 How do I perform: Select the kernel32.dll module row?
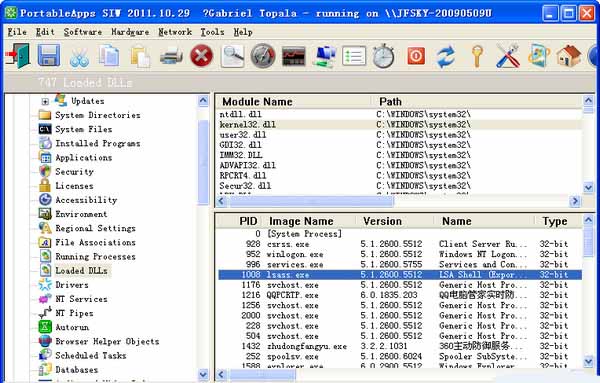399,125
